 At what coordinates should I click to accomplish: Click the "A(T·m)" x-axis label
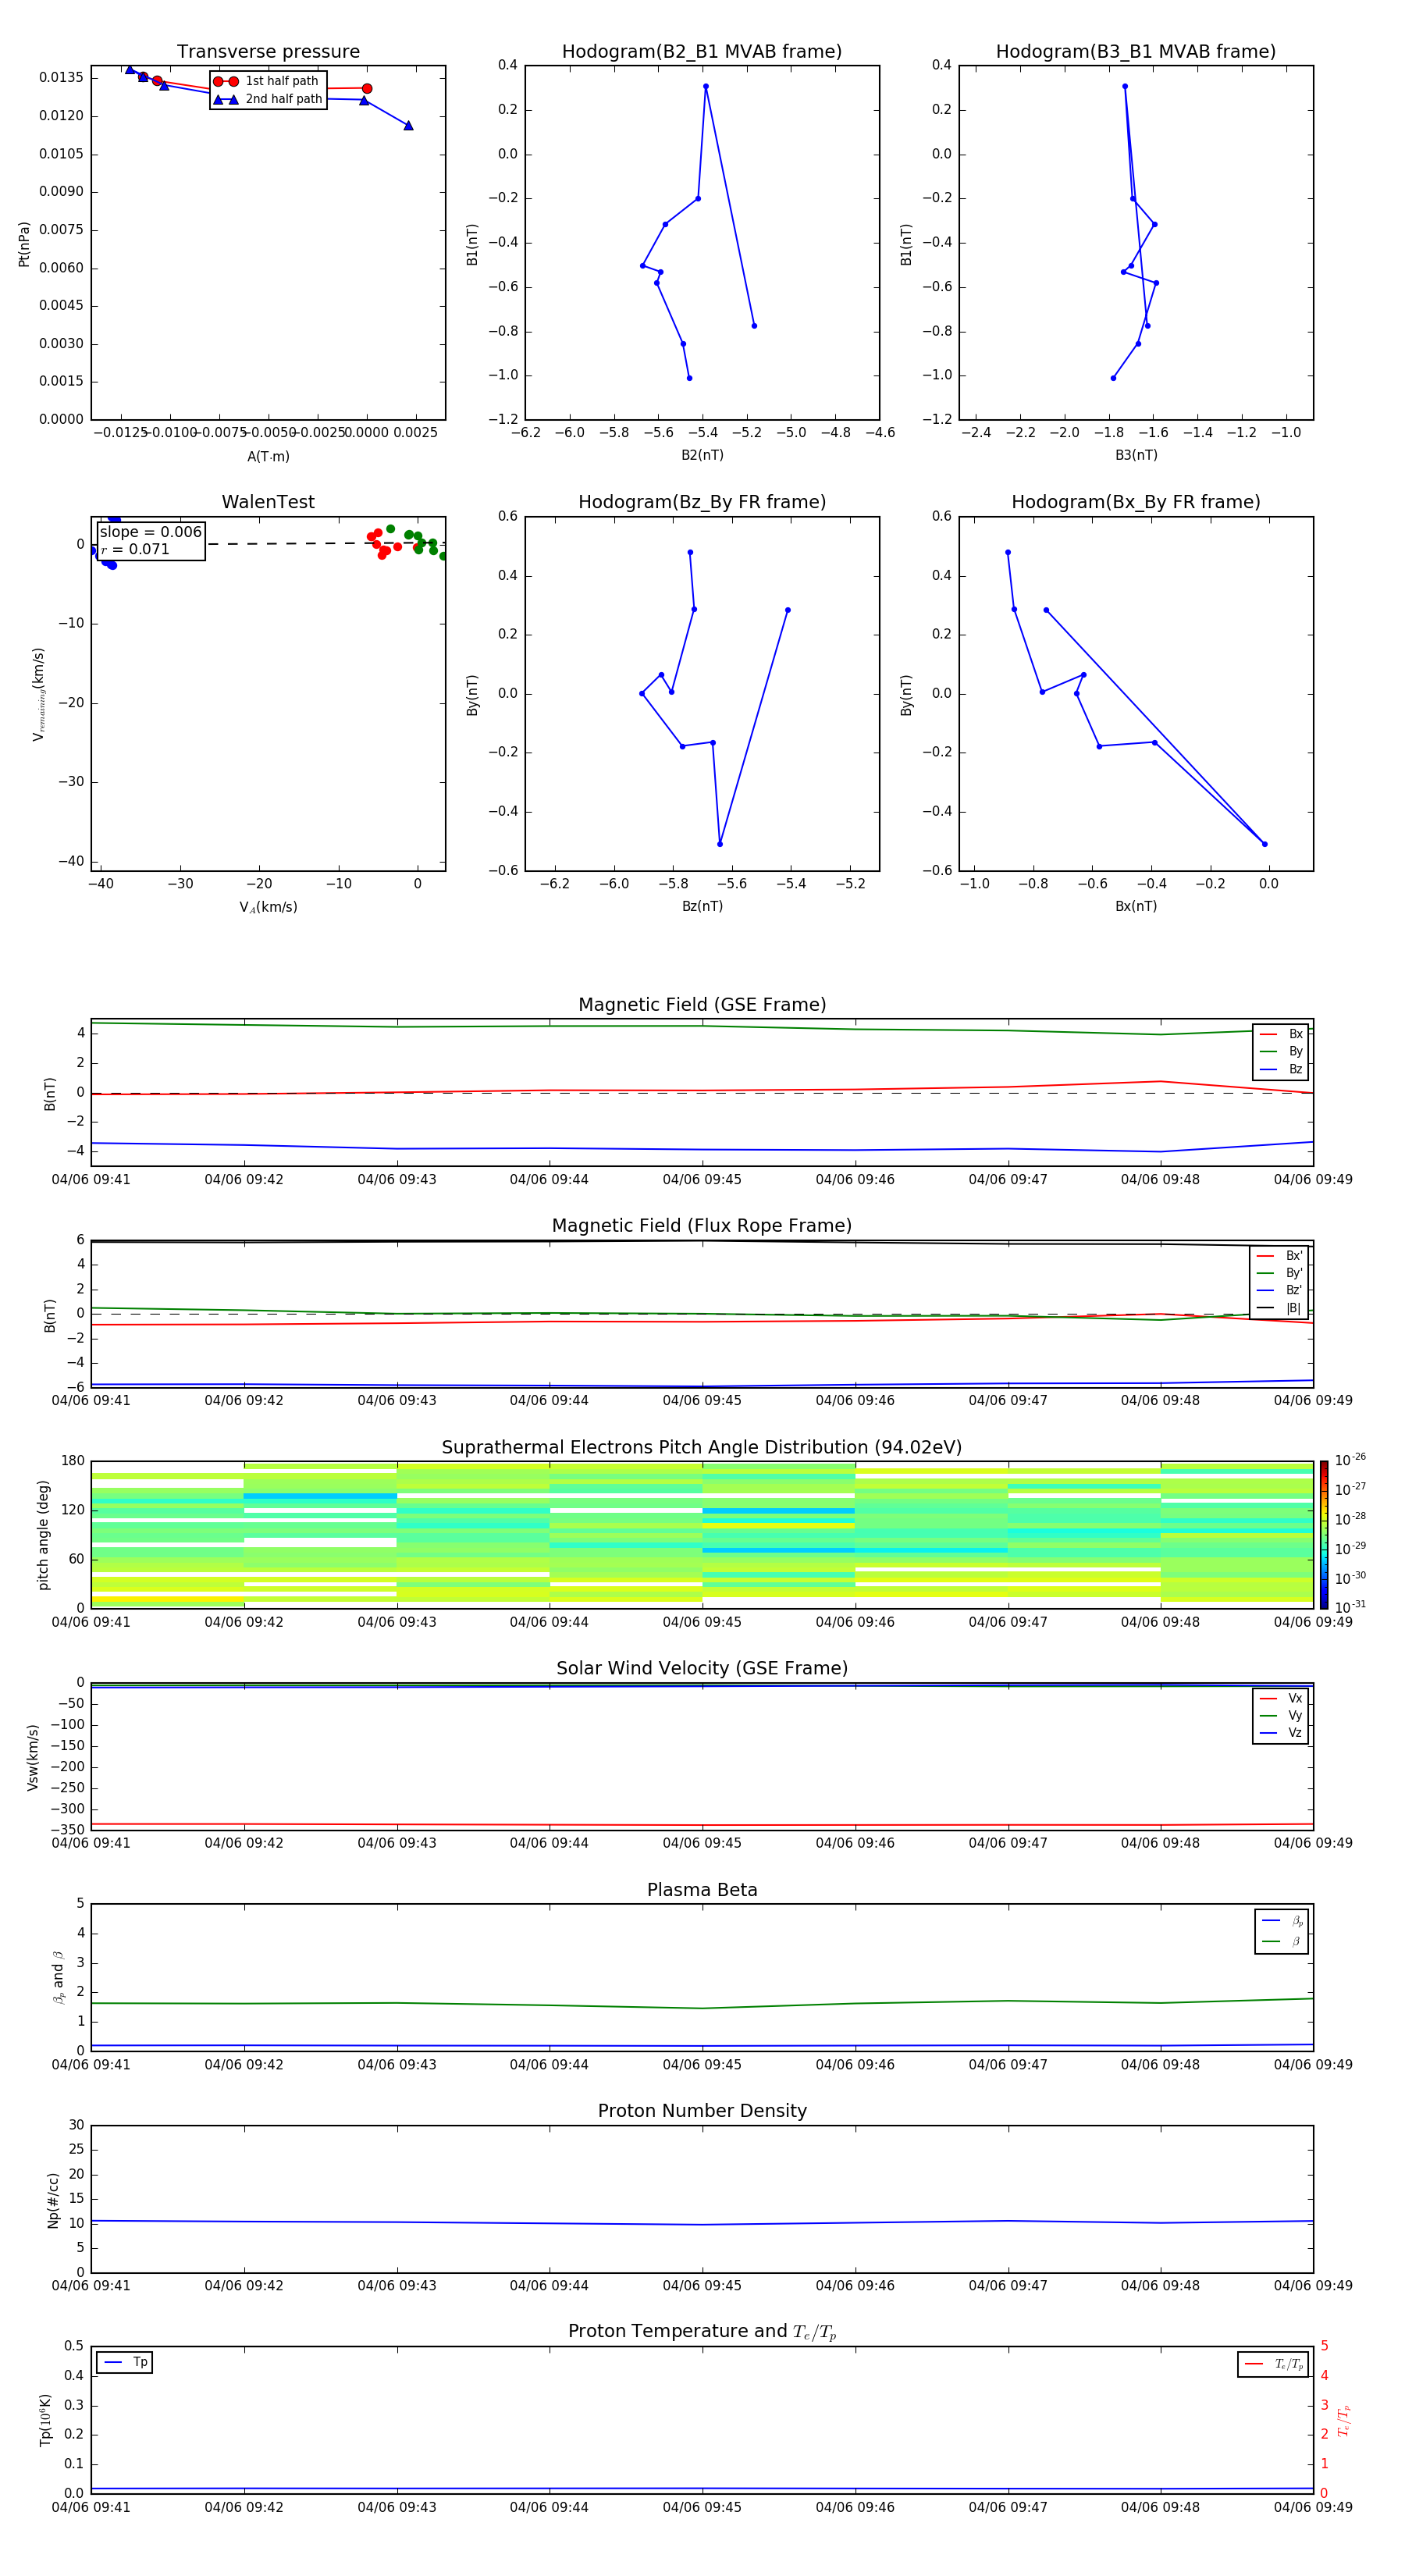click(x=268, y=457)
